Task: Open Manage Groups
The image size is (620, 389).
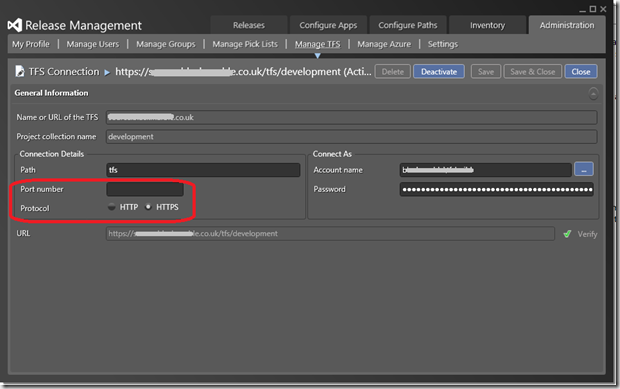Action: 166,44
